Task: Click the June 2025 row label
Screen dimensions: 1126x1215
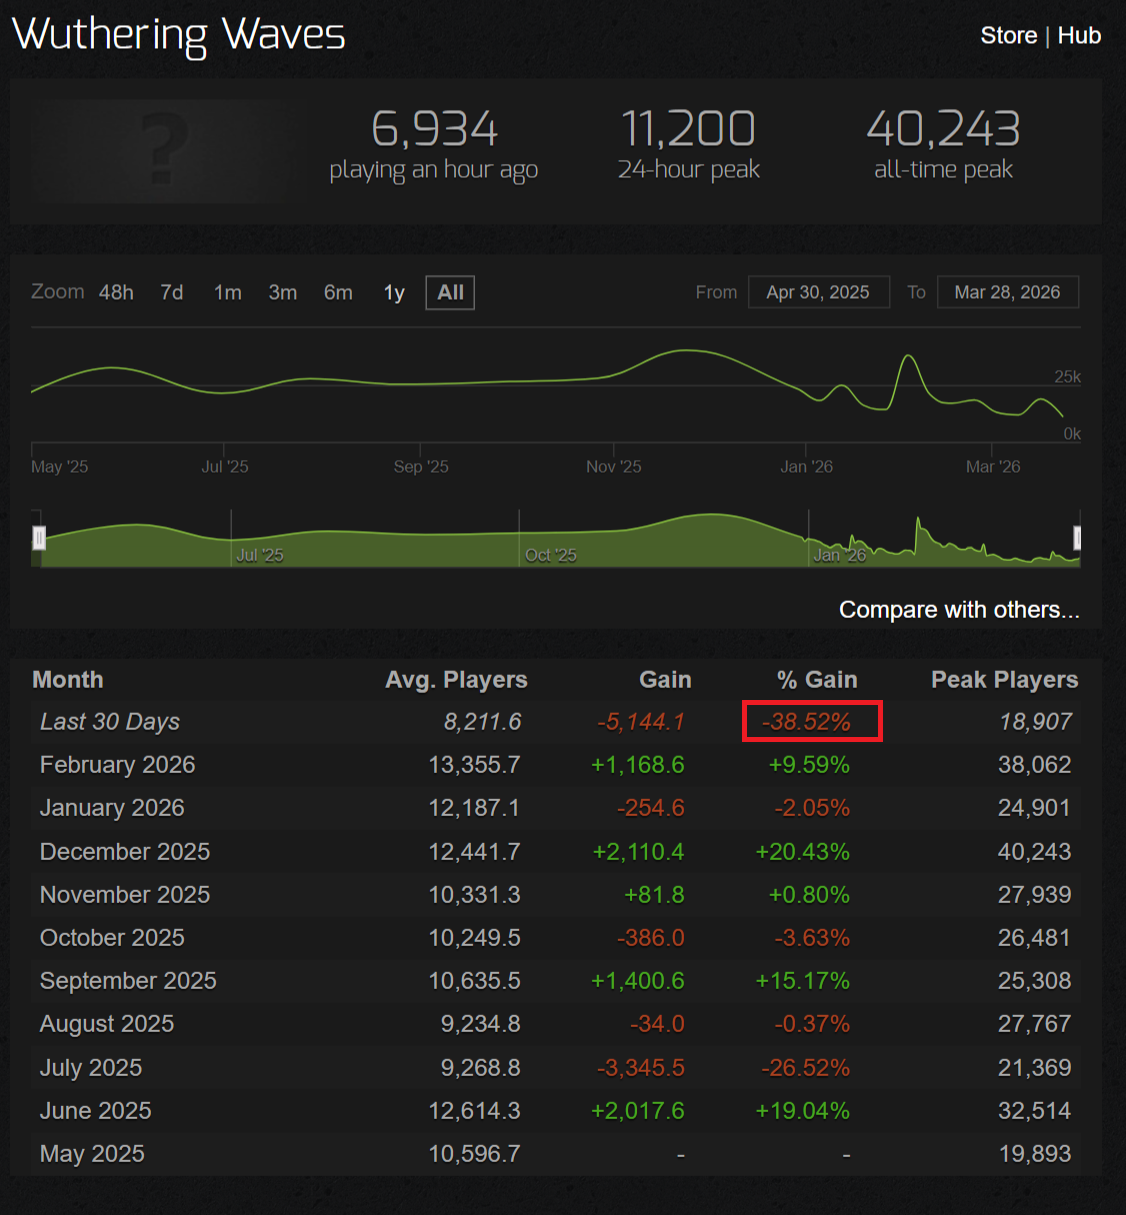Action: (95, 1111)
